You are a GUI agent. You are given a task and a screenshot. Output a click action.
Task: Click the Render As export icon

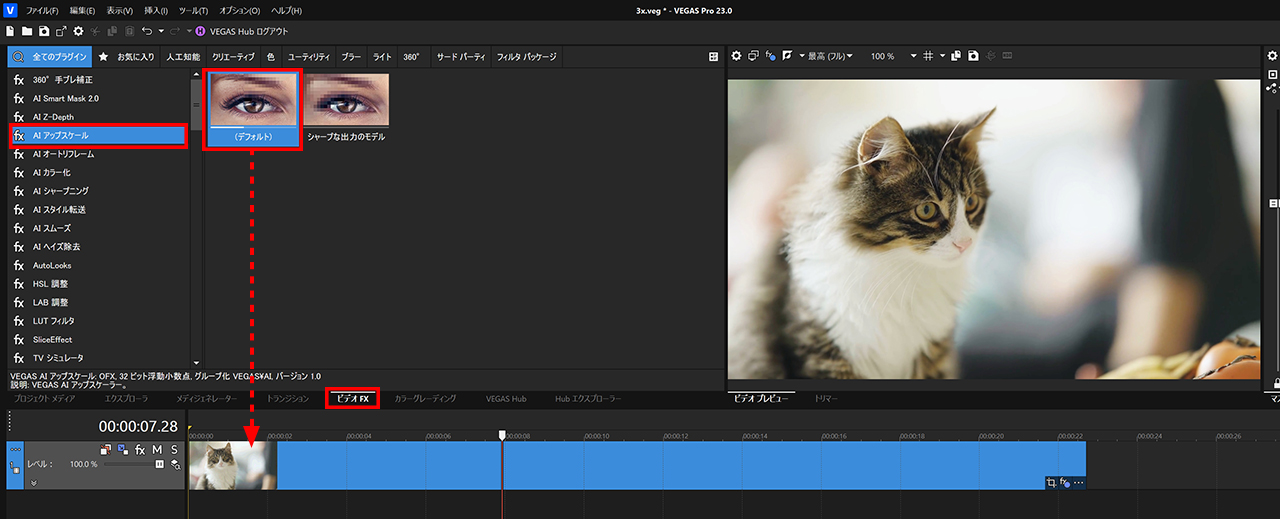coord(61,31)
